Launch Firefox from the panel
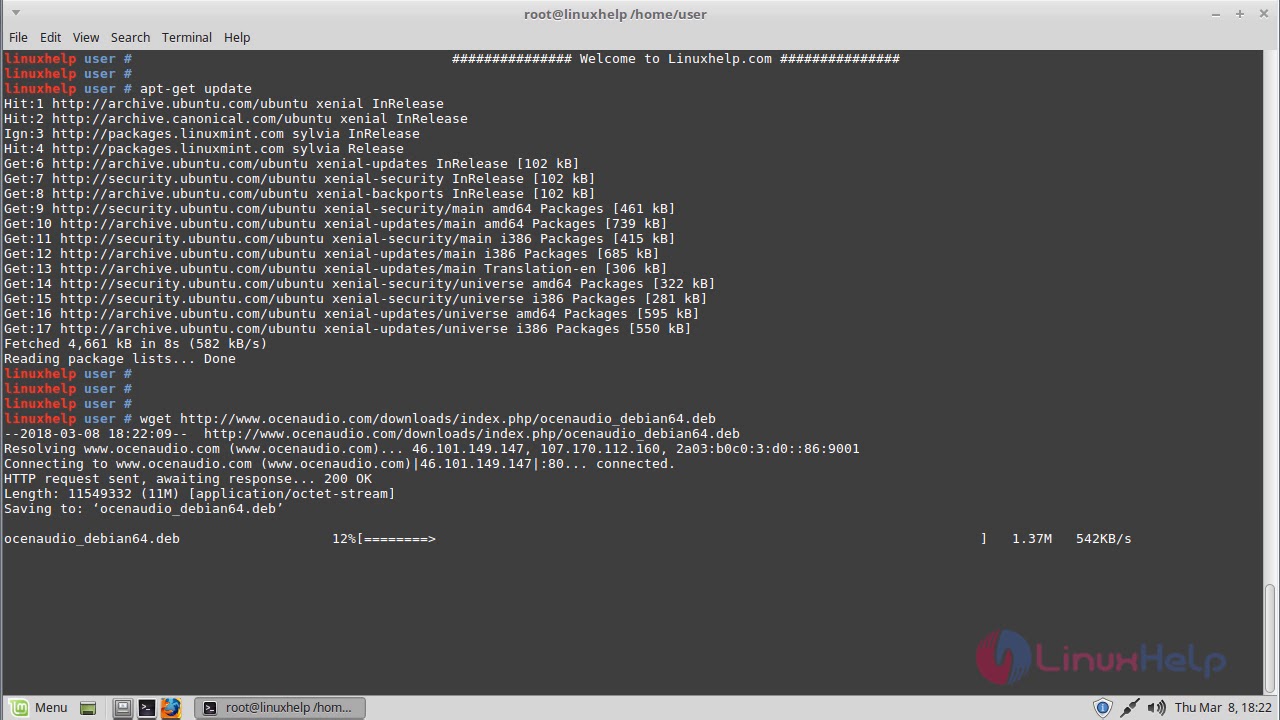 [x=171, y=708]
